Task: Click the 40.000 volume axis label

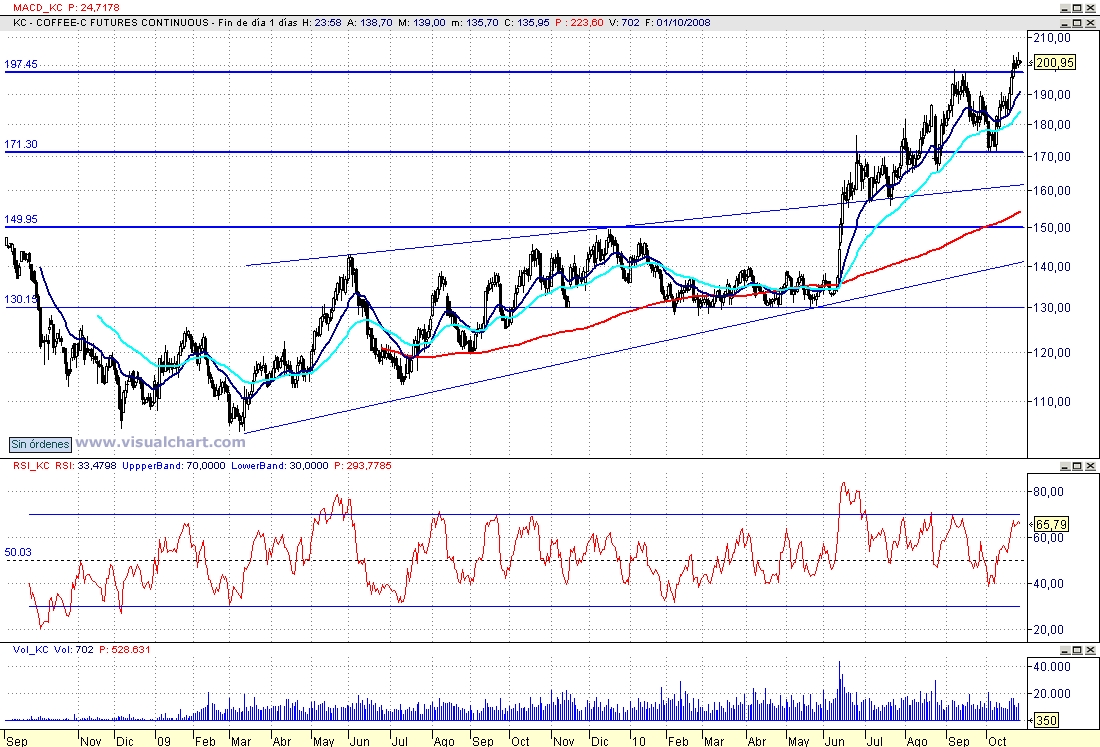Action: click(x=1051, y=667)
